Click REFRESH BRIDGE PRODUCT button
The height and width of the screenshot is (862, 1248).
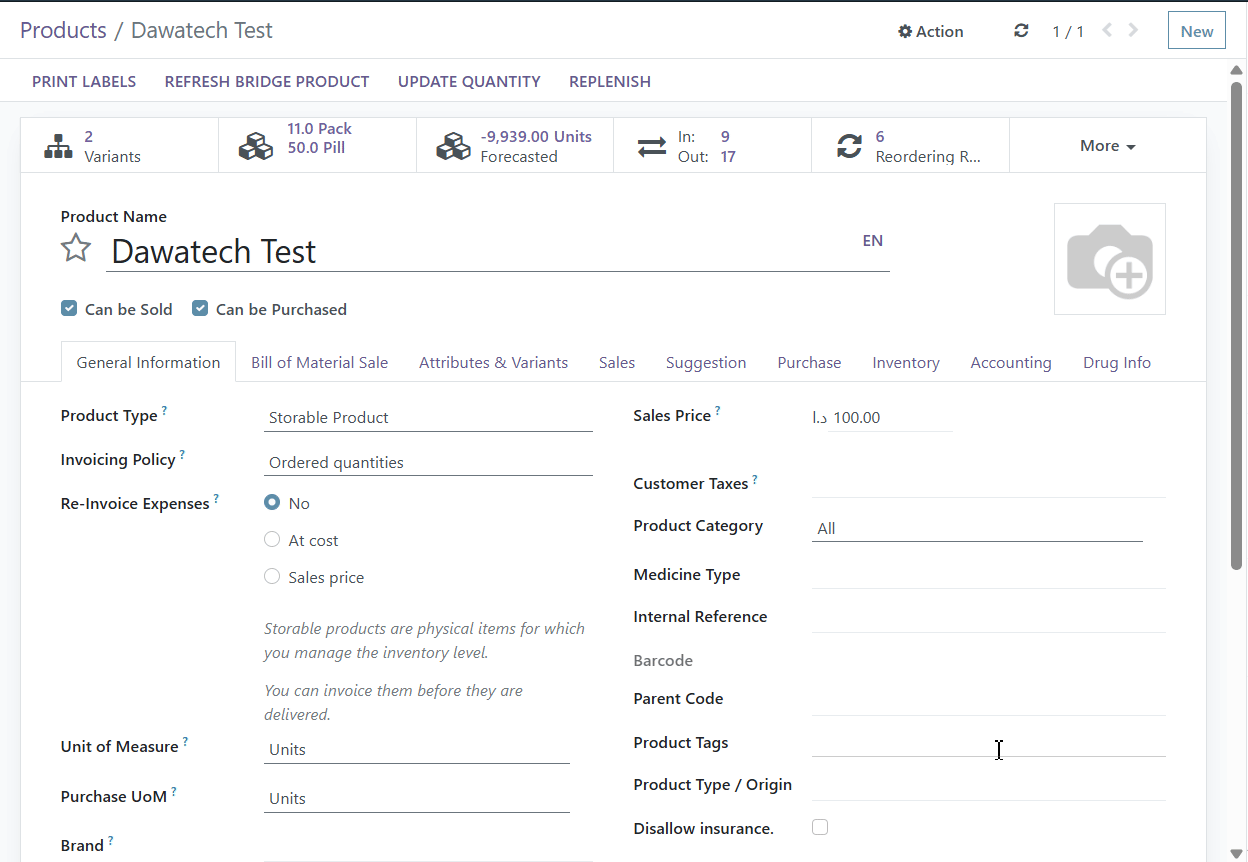click(x=267, y=82)
